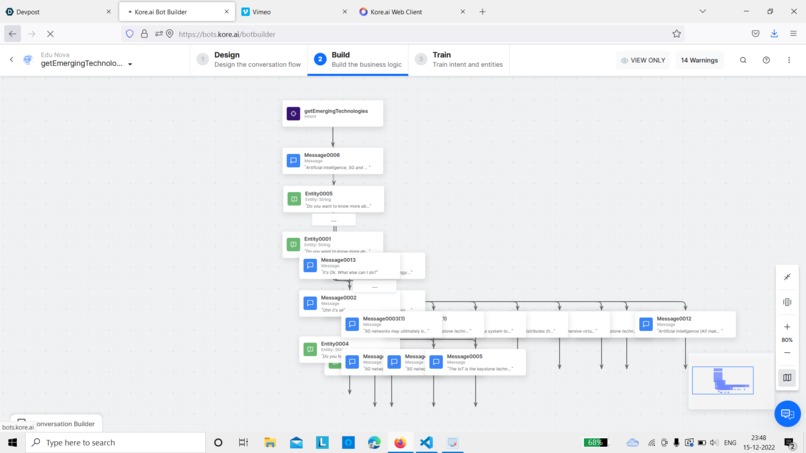This screenshot has width=806, height=453.
Task: Bookmark this page with the star icon
Action: (676, 34)
